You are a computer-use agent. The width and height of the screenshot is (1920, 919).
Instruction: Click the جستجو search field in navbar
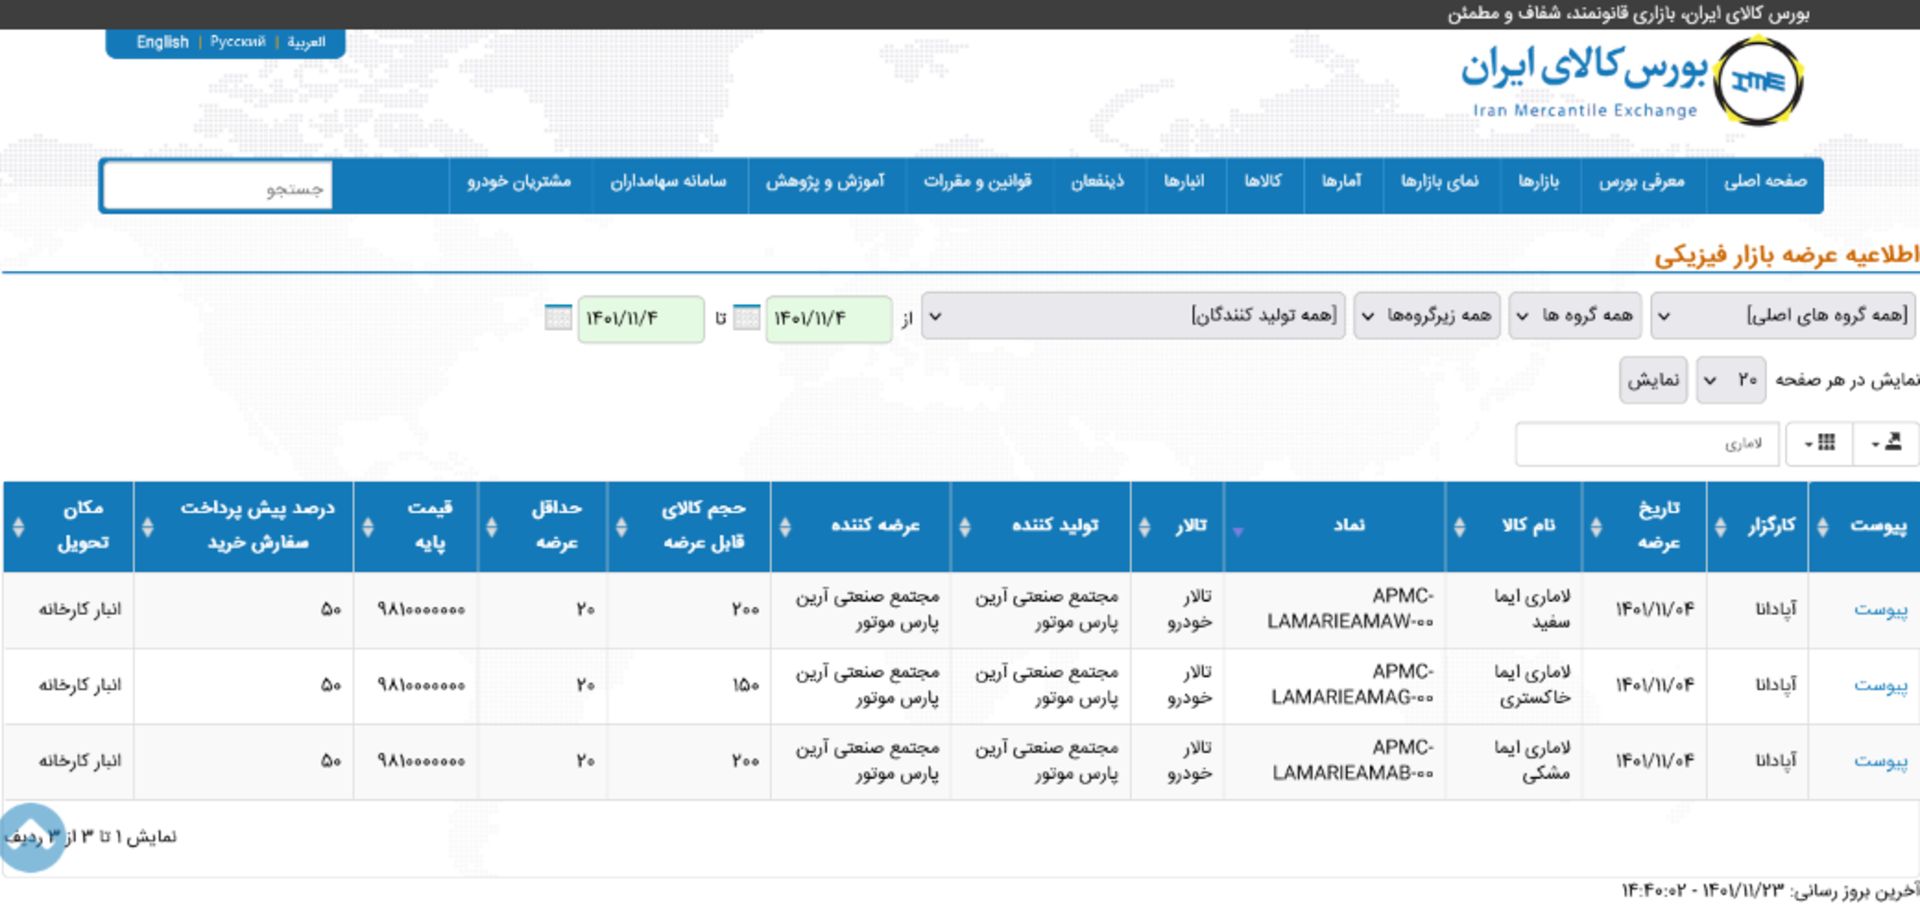pyautogui.click(x=217, y=187)
